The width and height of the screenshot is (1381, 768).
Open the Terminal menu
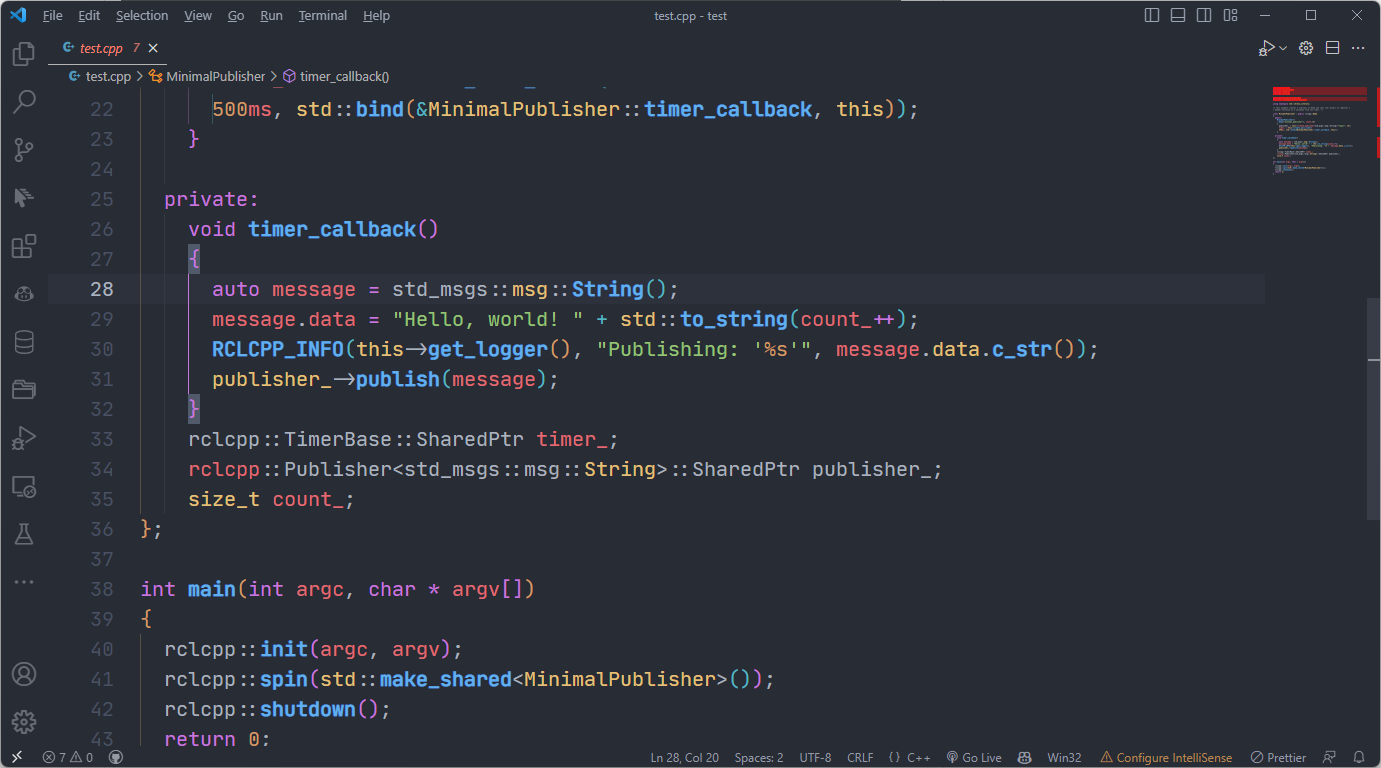tap(323, 15)
